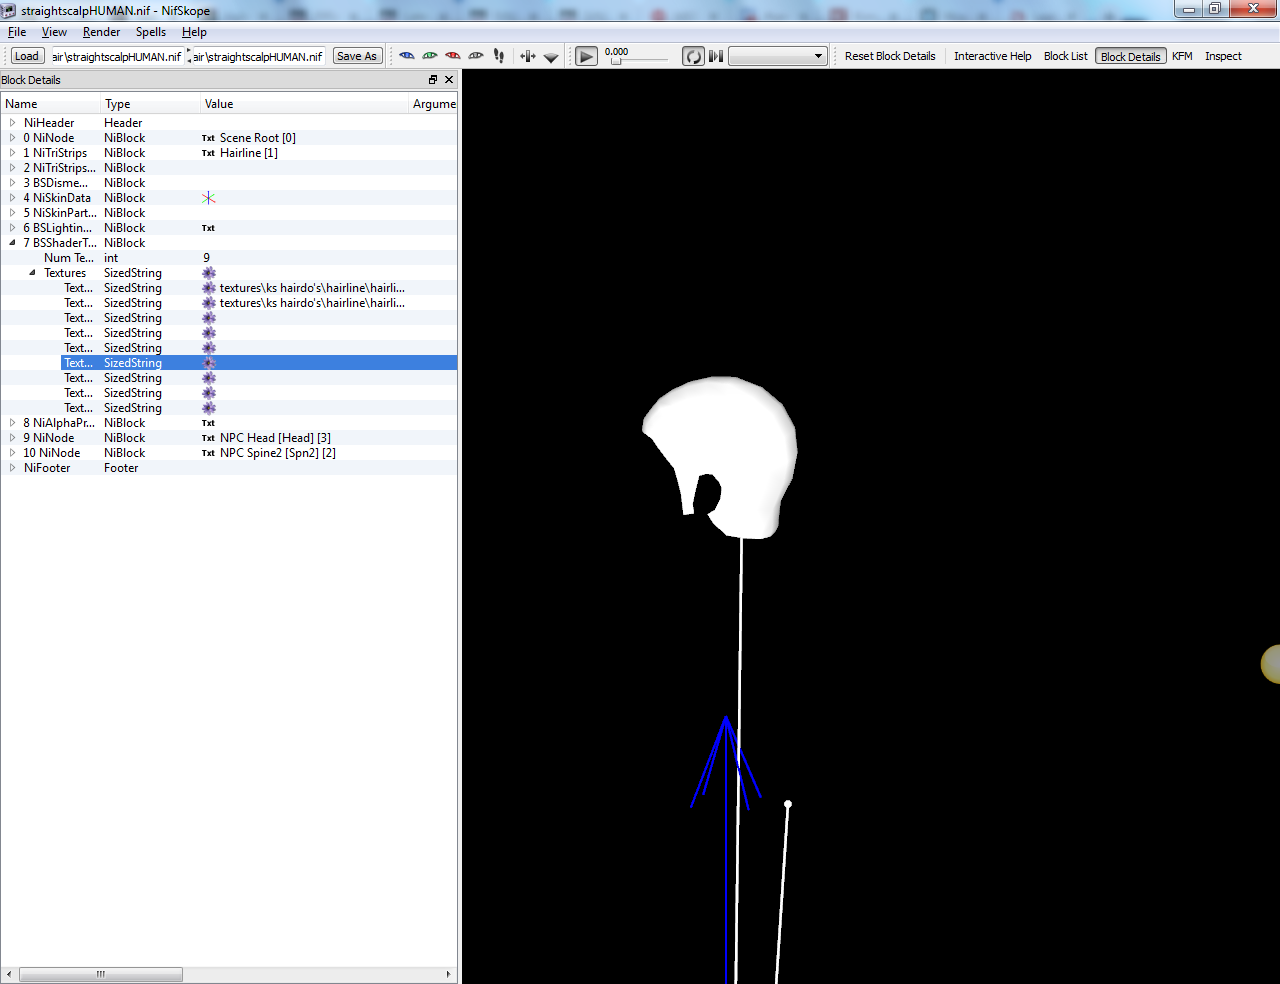Expand the 3 BSDisme... tree row
The image size is (1280, 984).
pyautogui.click(x=12, y=183)
